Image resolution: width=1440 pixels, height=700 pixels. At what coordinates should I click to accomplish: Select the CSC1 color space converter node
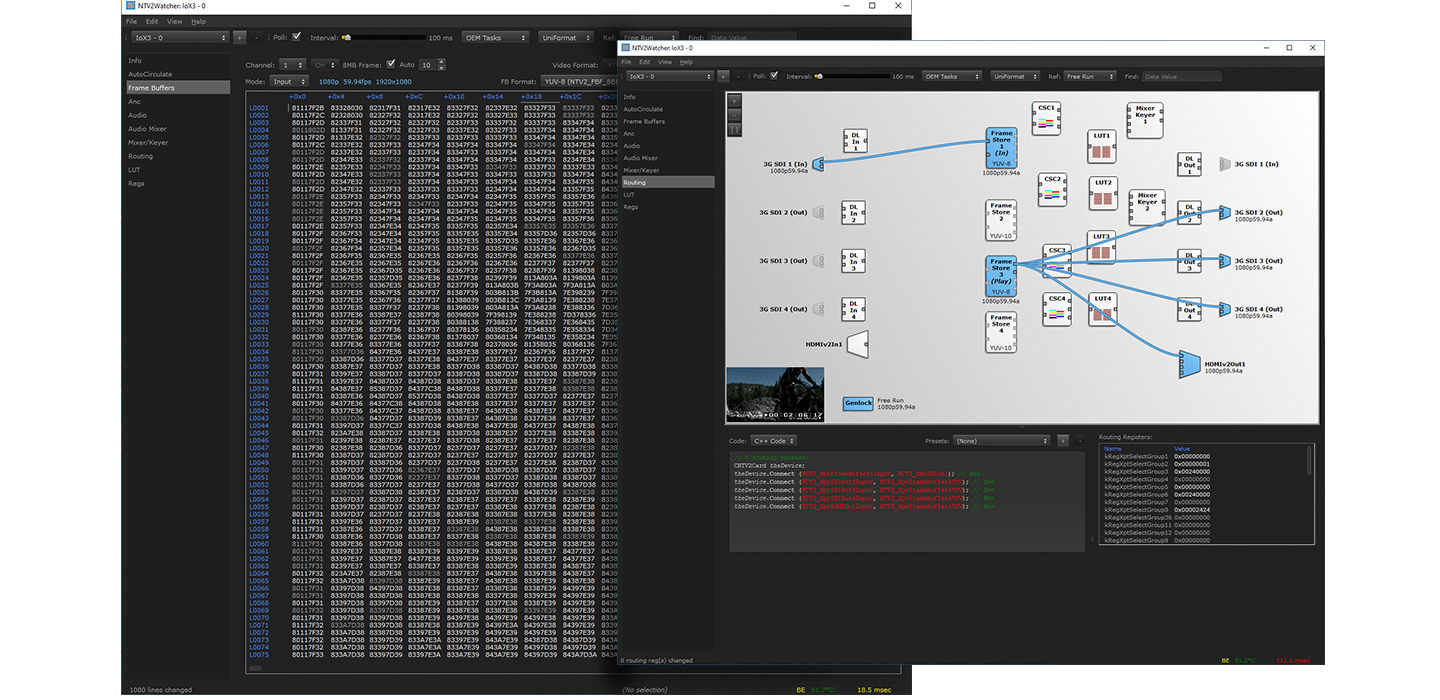(x=1046, y=119)
